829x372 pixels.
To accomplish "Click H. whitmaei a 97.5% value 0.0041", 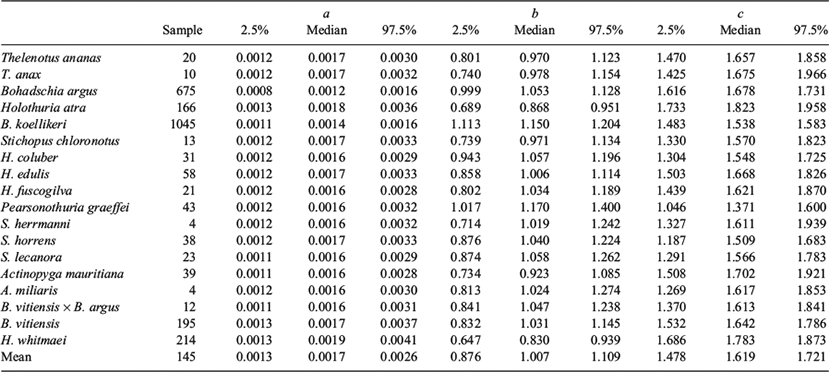I will [x=398, y=341].
